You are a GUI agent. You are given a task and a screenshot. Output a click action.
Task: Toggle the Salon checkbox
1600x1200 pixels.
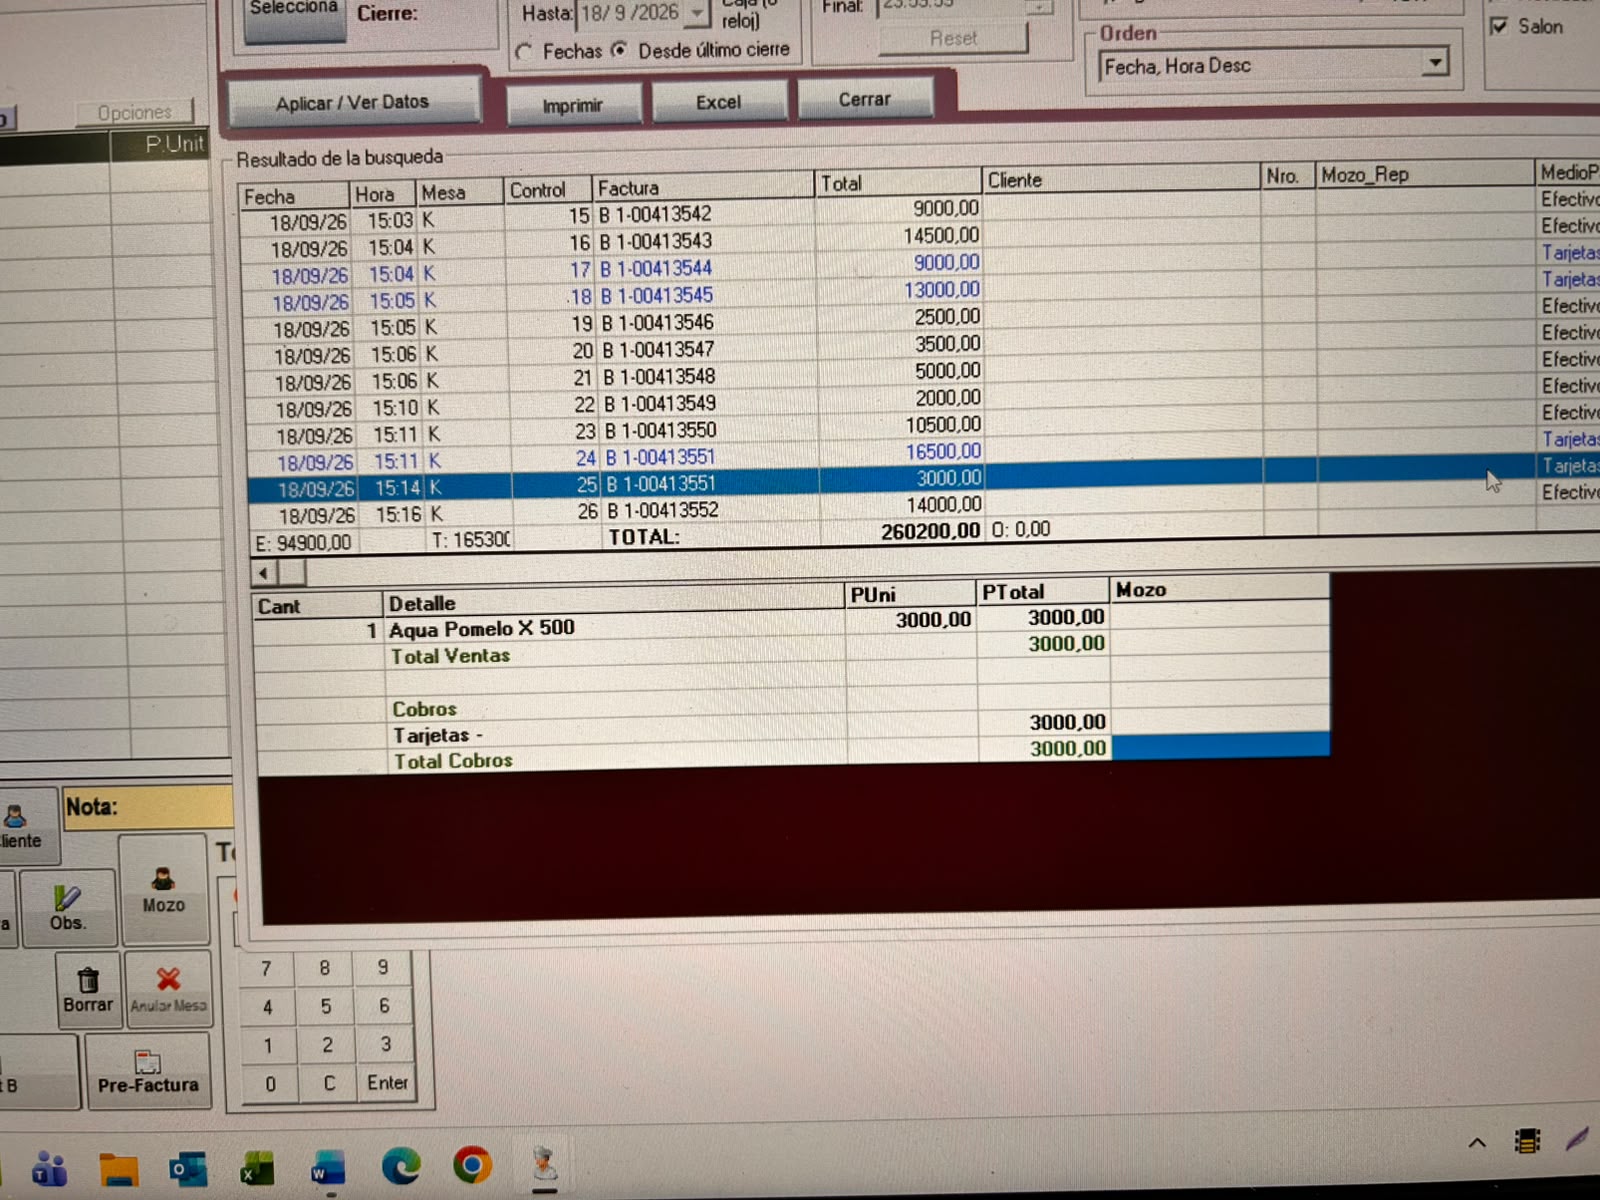pos(1499,26)
